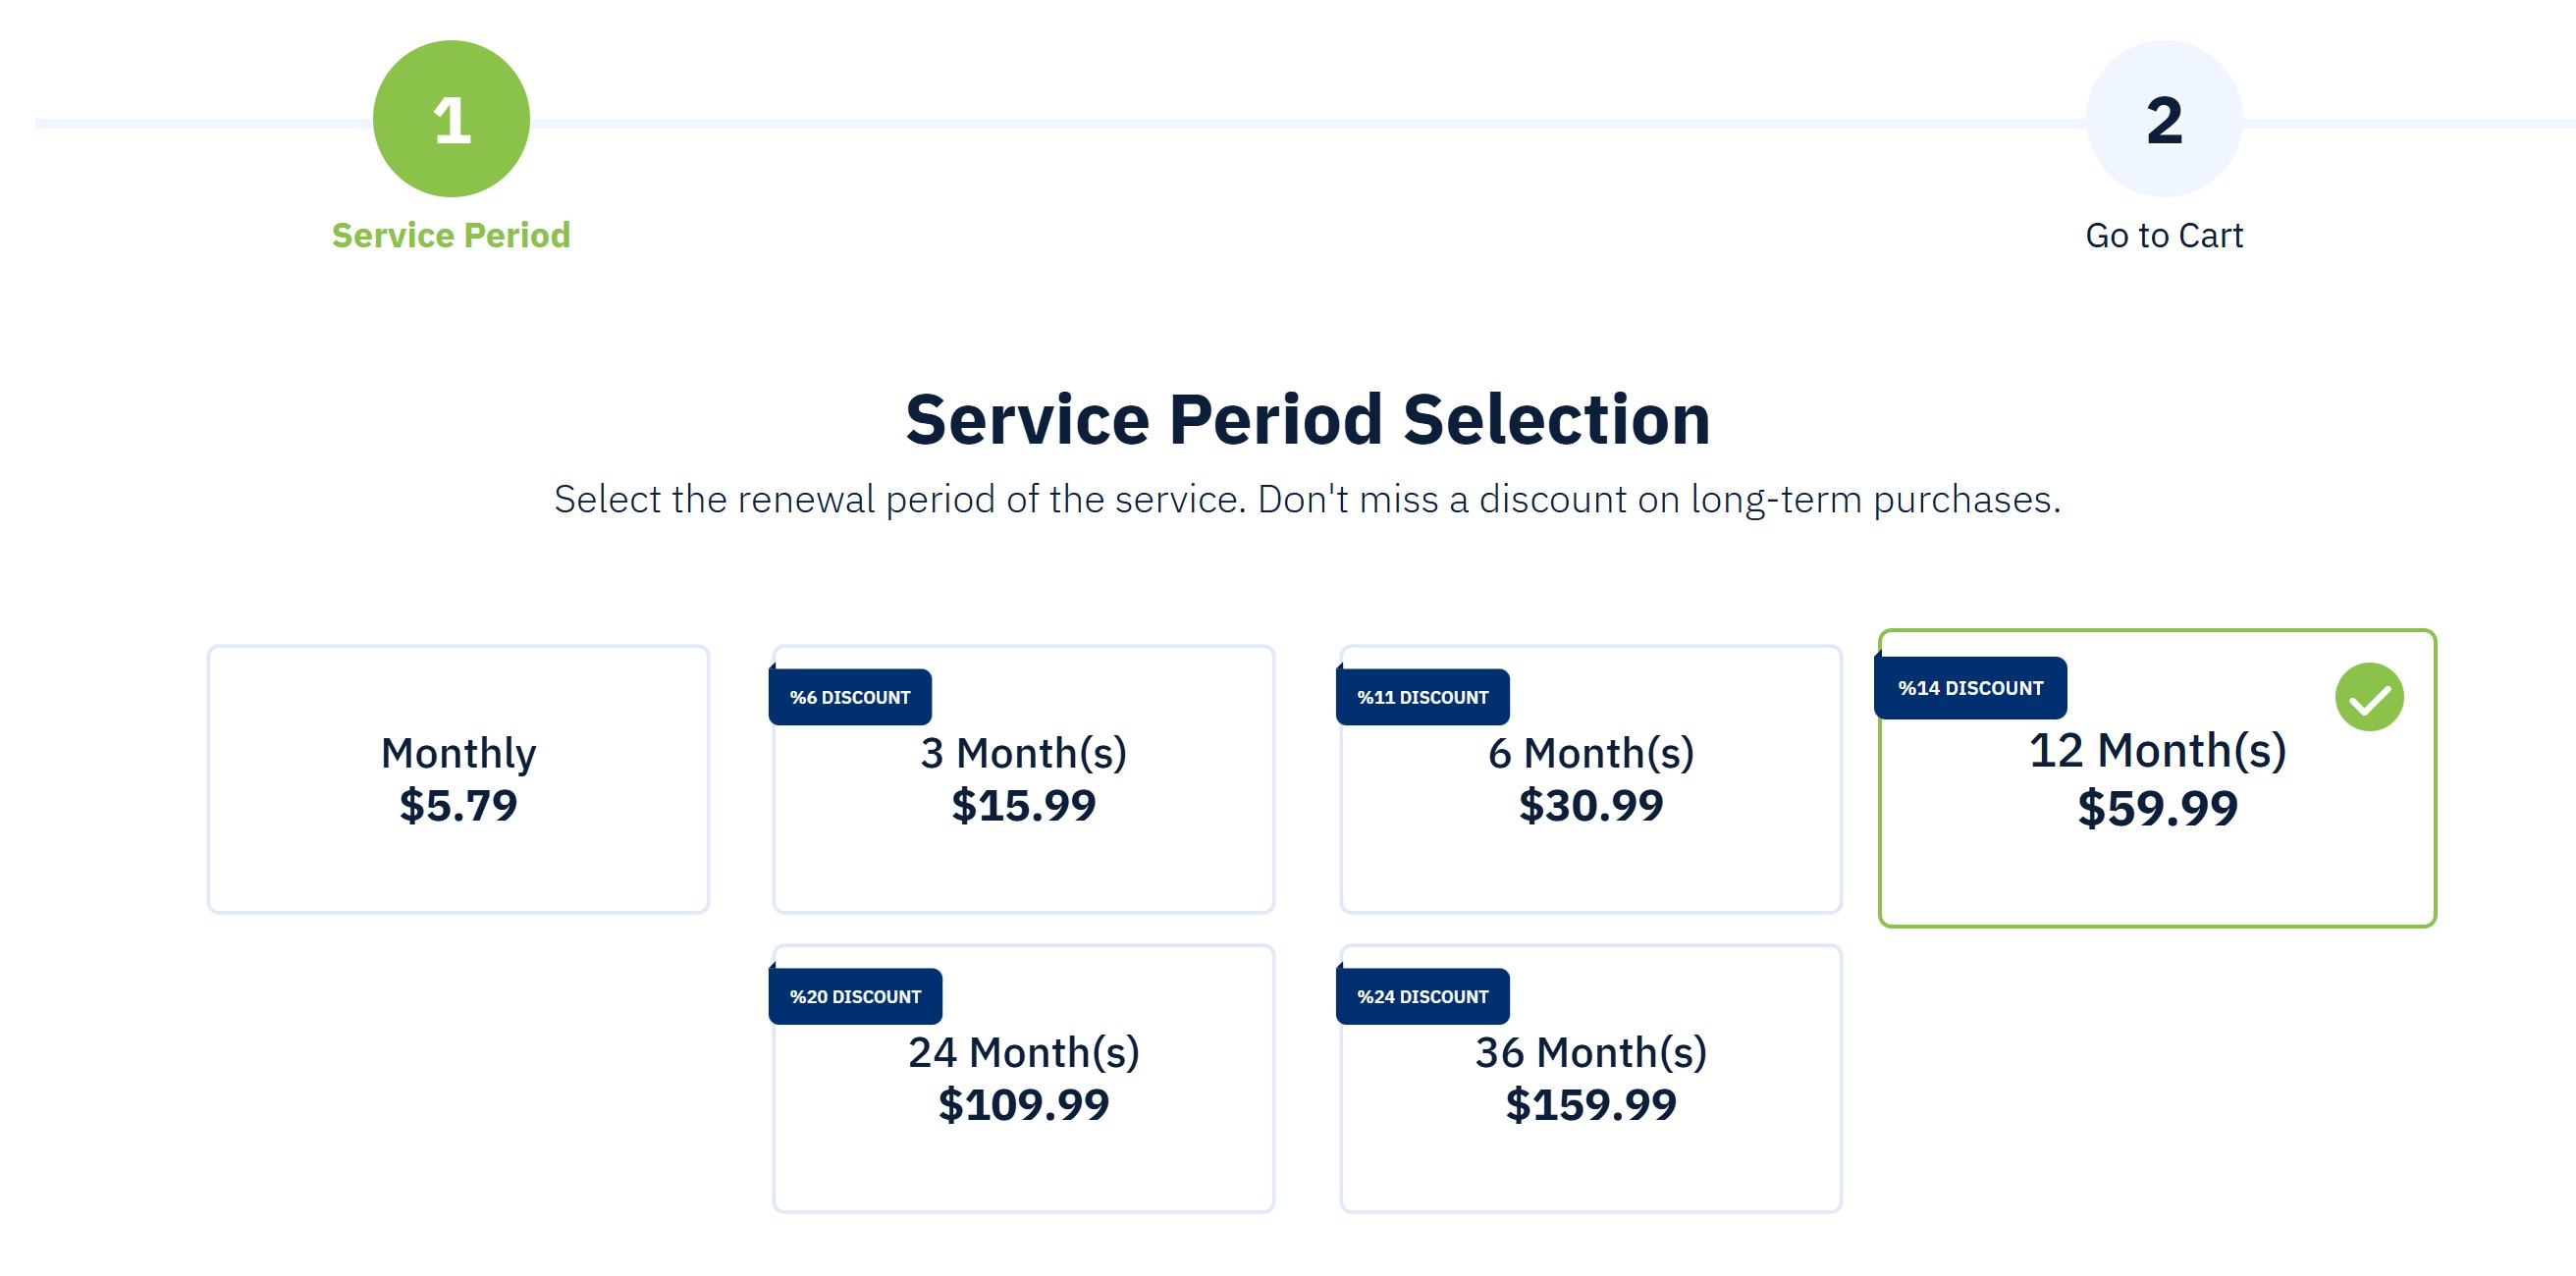Screen dimensions: 2576x1276
Task: Click the $159.99 price text
Action: pos(1590,1105)
